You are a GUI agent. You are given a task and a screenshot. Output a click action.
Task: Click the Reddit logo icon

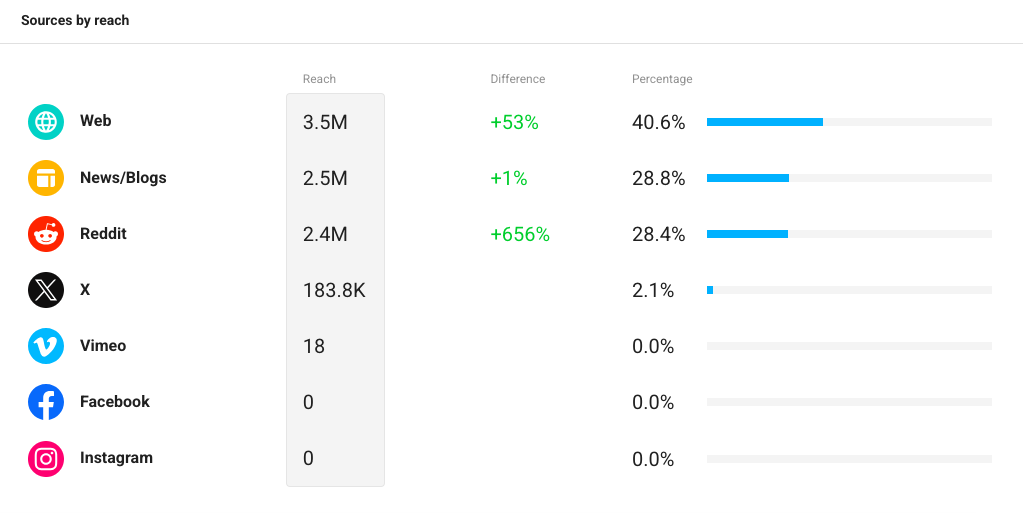pyautogui.click(x=46, y=234)
